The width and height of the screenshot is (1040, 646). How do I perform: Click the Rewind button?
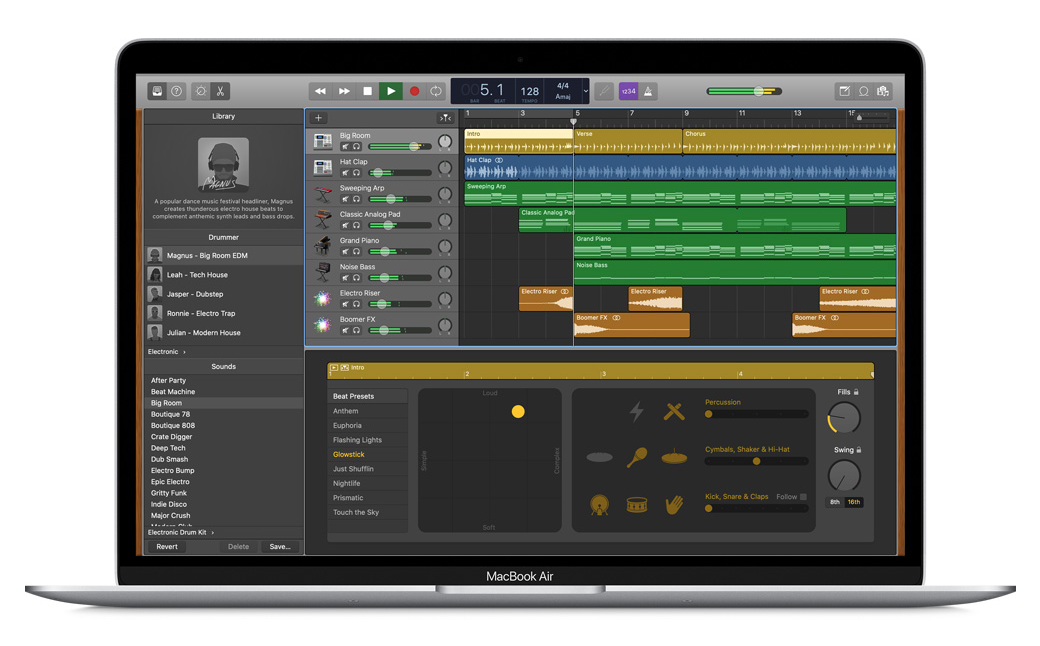[320, 91]
